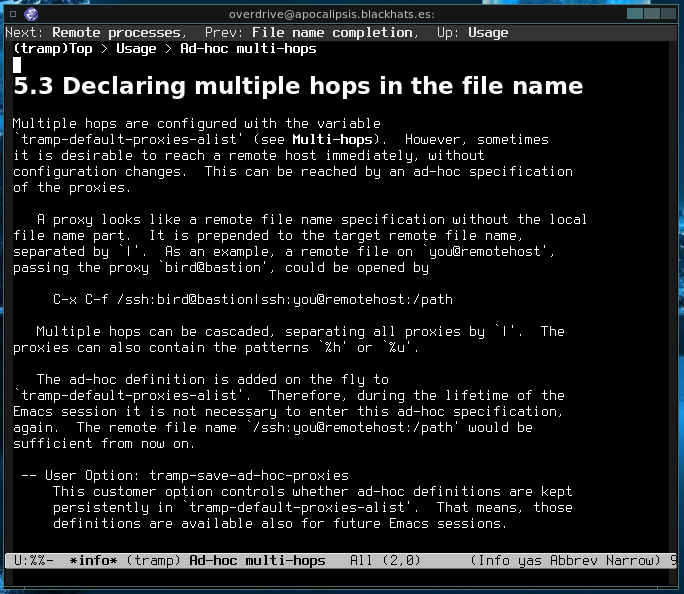The image size is (684, 594).
Task: Click the vertical scrollbar on the right edge
Action: pos(674,297)
